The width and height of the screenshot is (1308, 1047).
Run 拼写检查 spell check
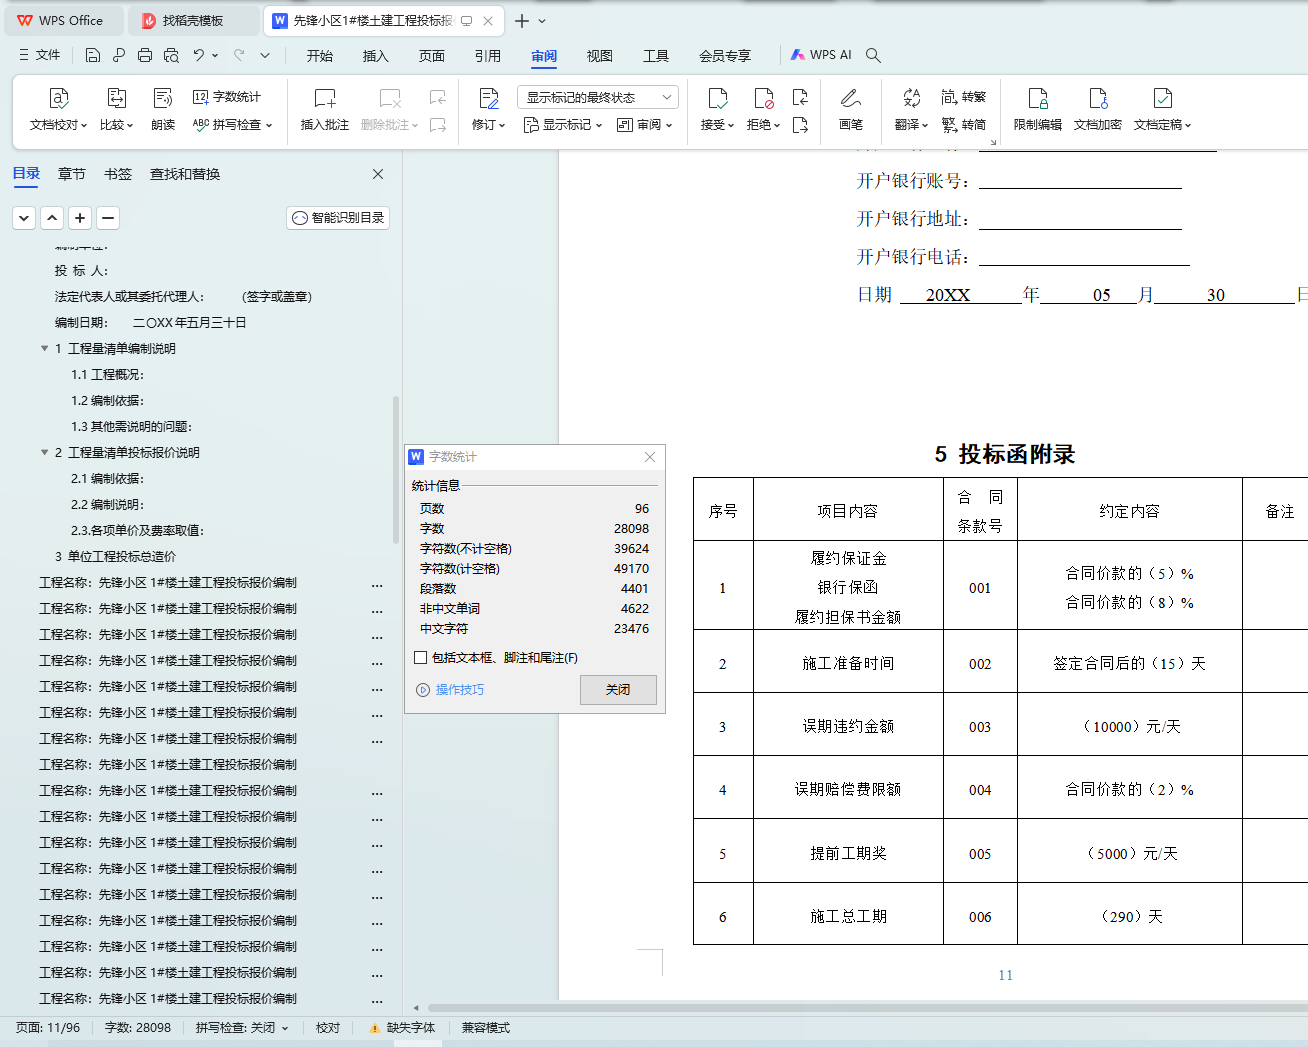(x=232, y=125)
